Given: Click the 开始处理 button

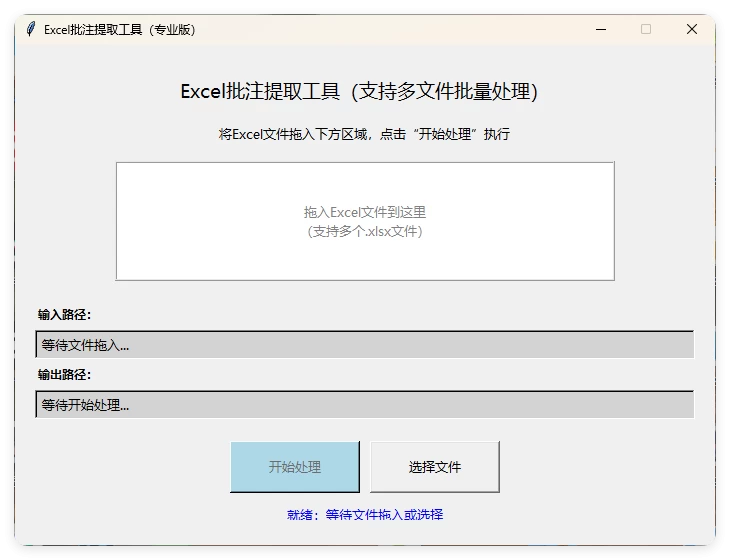Looking at the screenshot, I should (295, 466).
